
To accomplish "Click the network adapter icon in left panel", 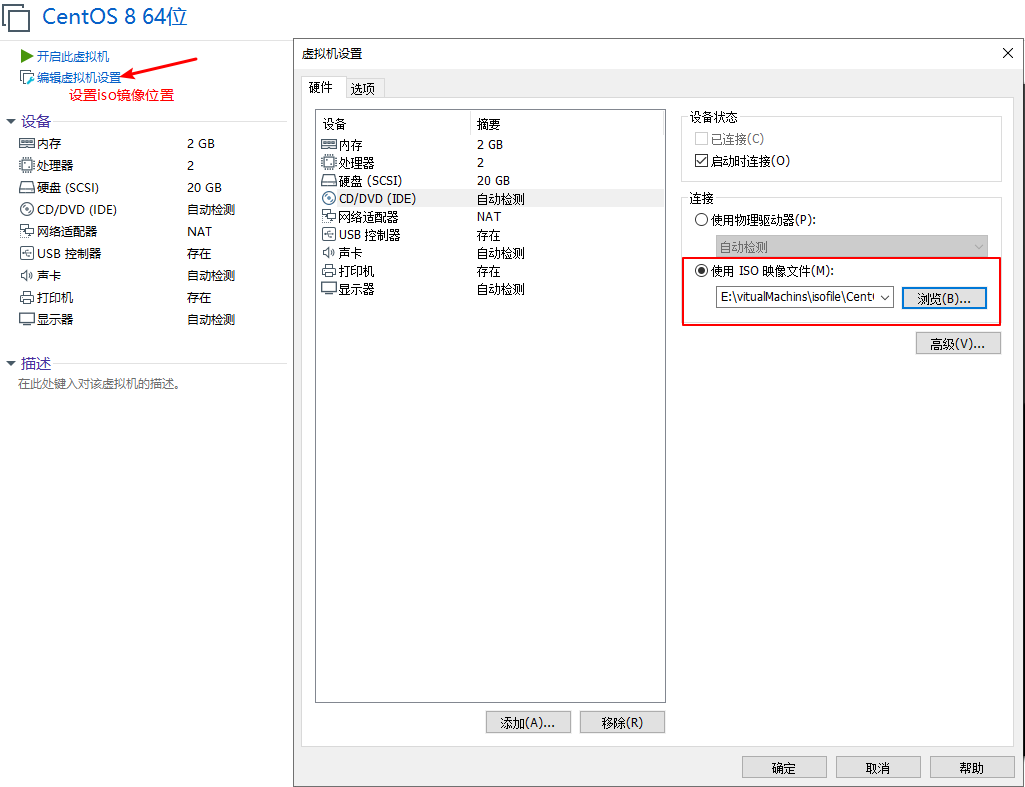I will point(27,231).
